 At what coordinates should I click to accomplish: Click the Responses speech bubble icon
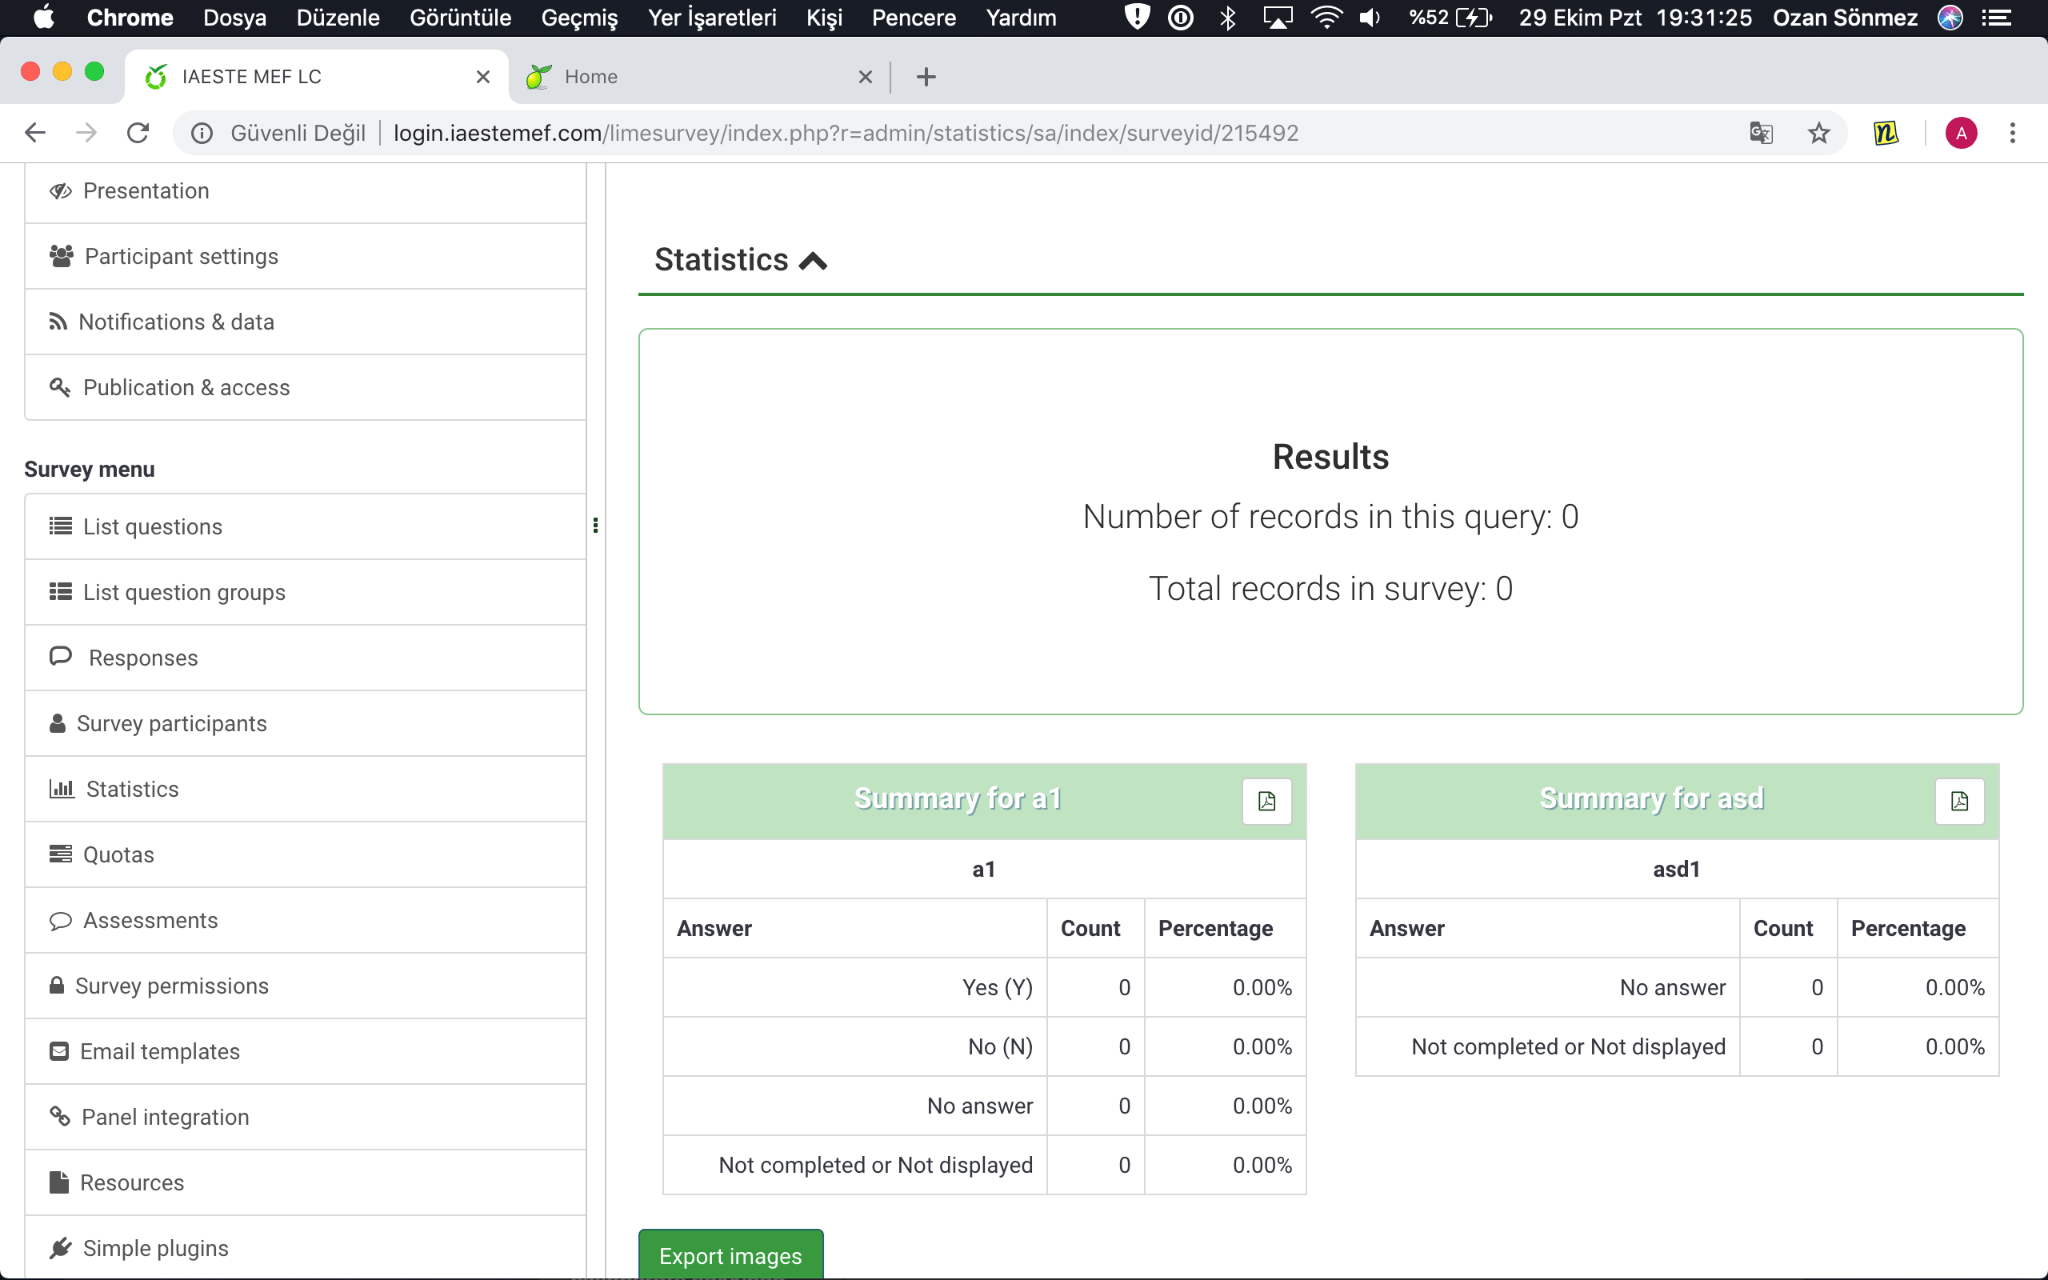click(x=60, y=657)
